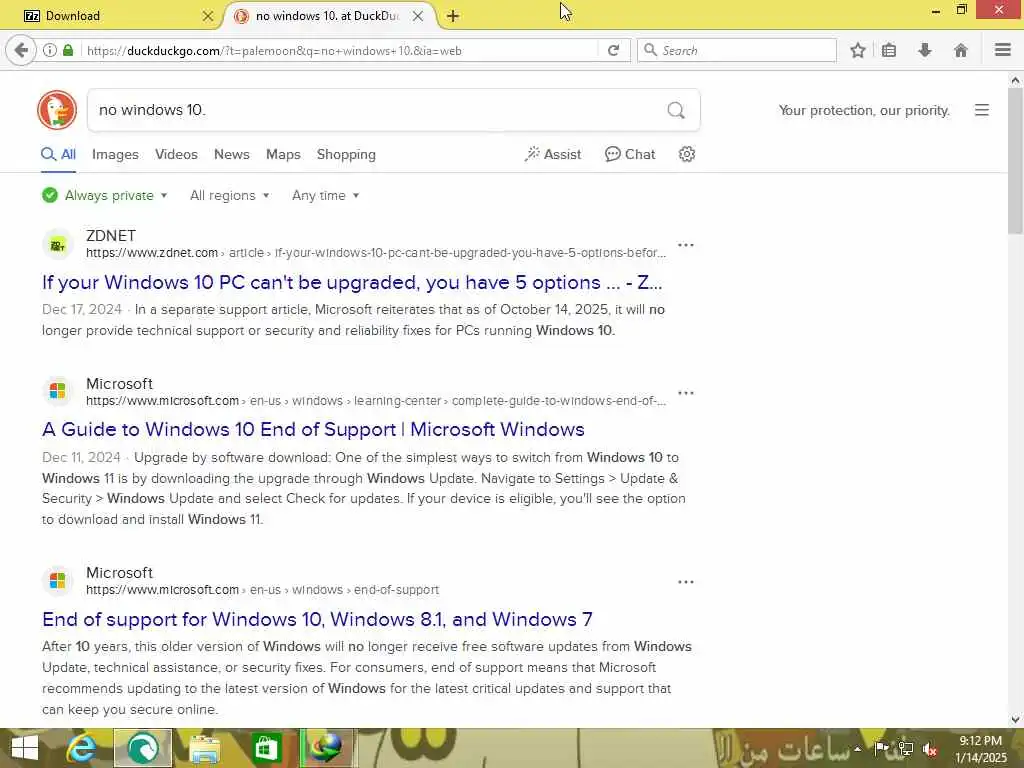Image resolution: width=1024 pixels, height=768 pixels.
Task: Click microsoft.com end-of-support URL
Action: [x=262, y=590]
